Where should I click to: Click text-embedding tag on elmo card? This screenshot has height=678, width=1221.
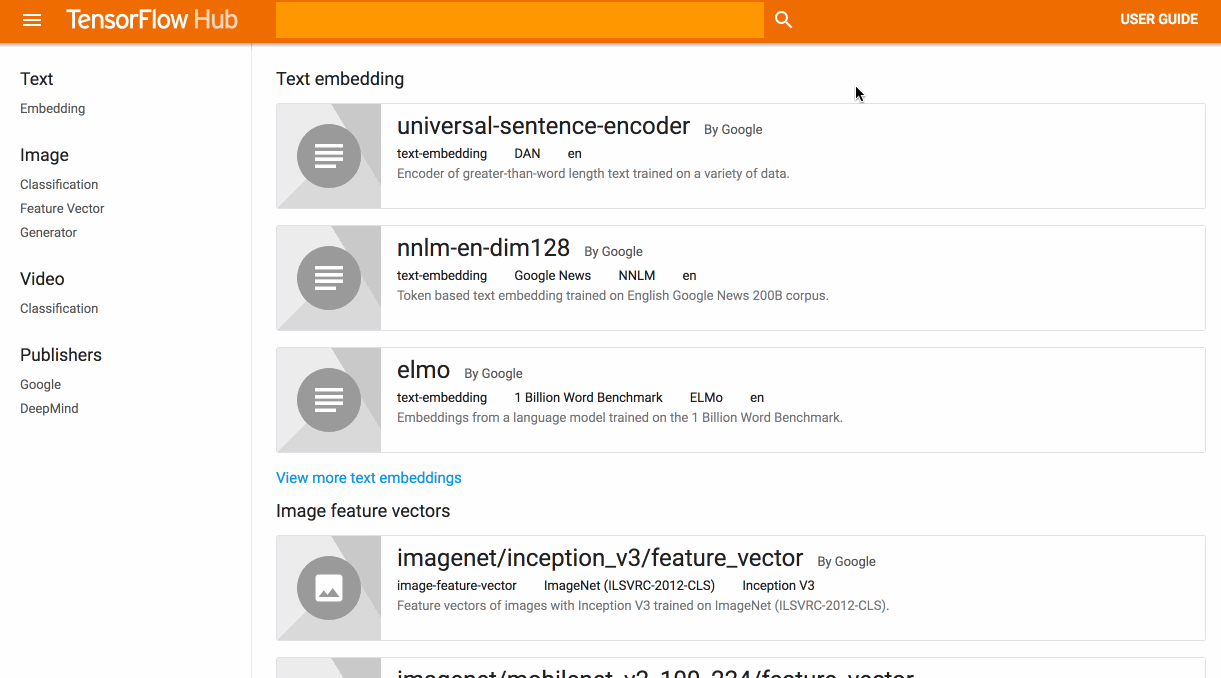pos(442,397)
